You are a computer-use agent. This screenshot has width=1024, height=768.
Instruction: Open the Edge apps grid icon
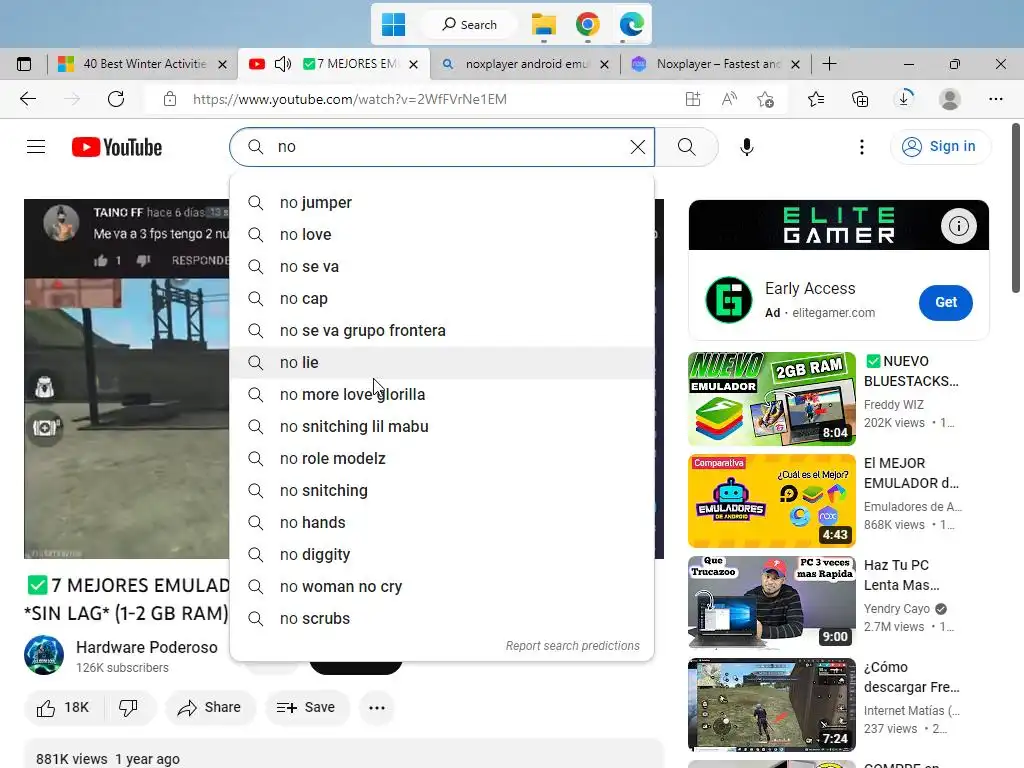(x=693, y=99)
